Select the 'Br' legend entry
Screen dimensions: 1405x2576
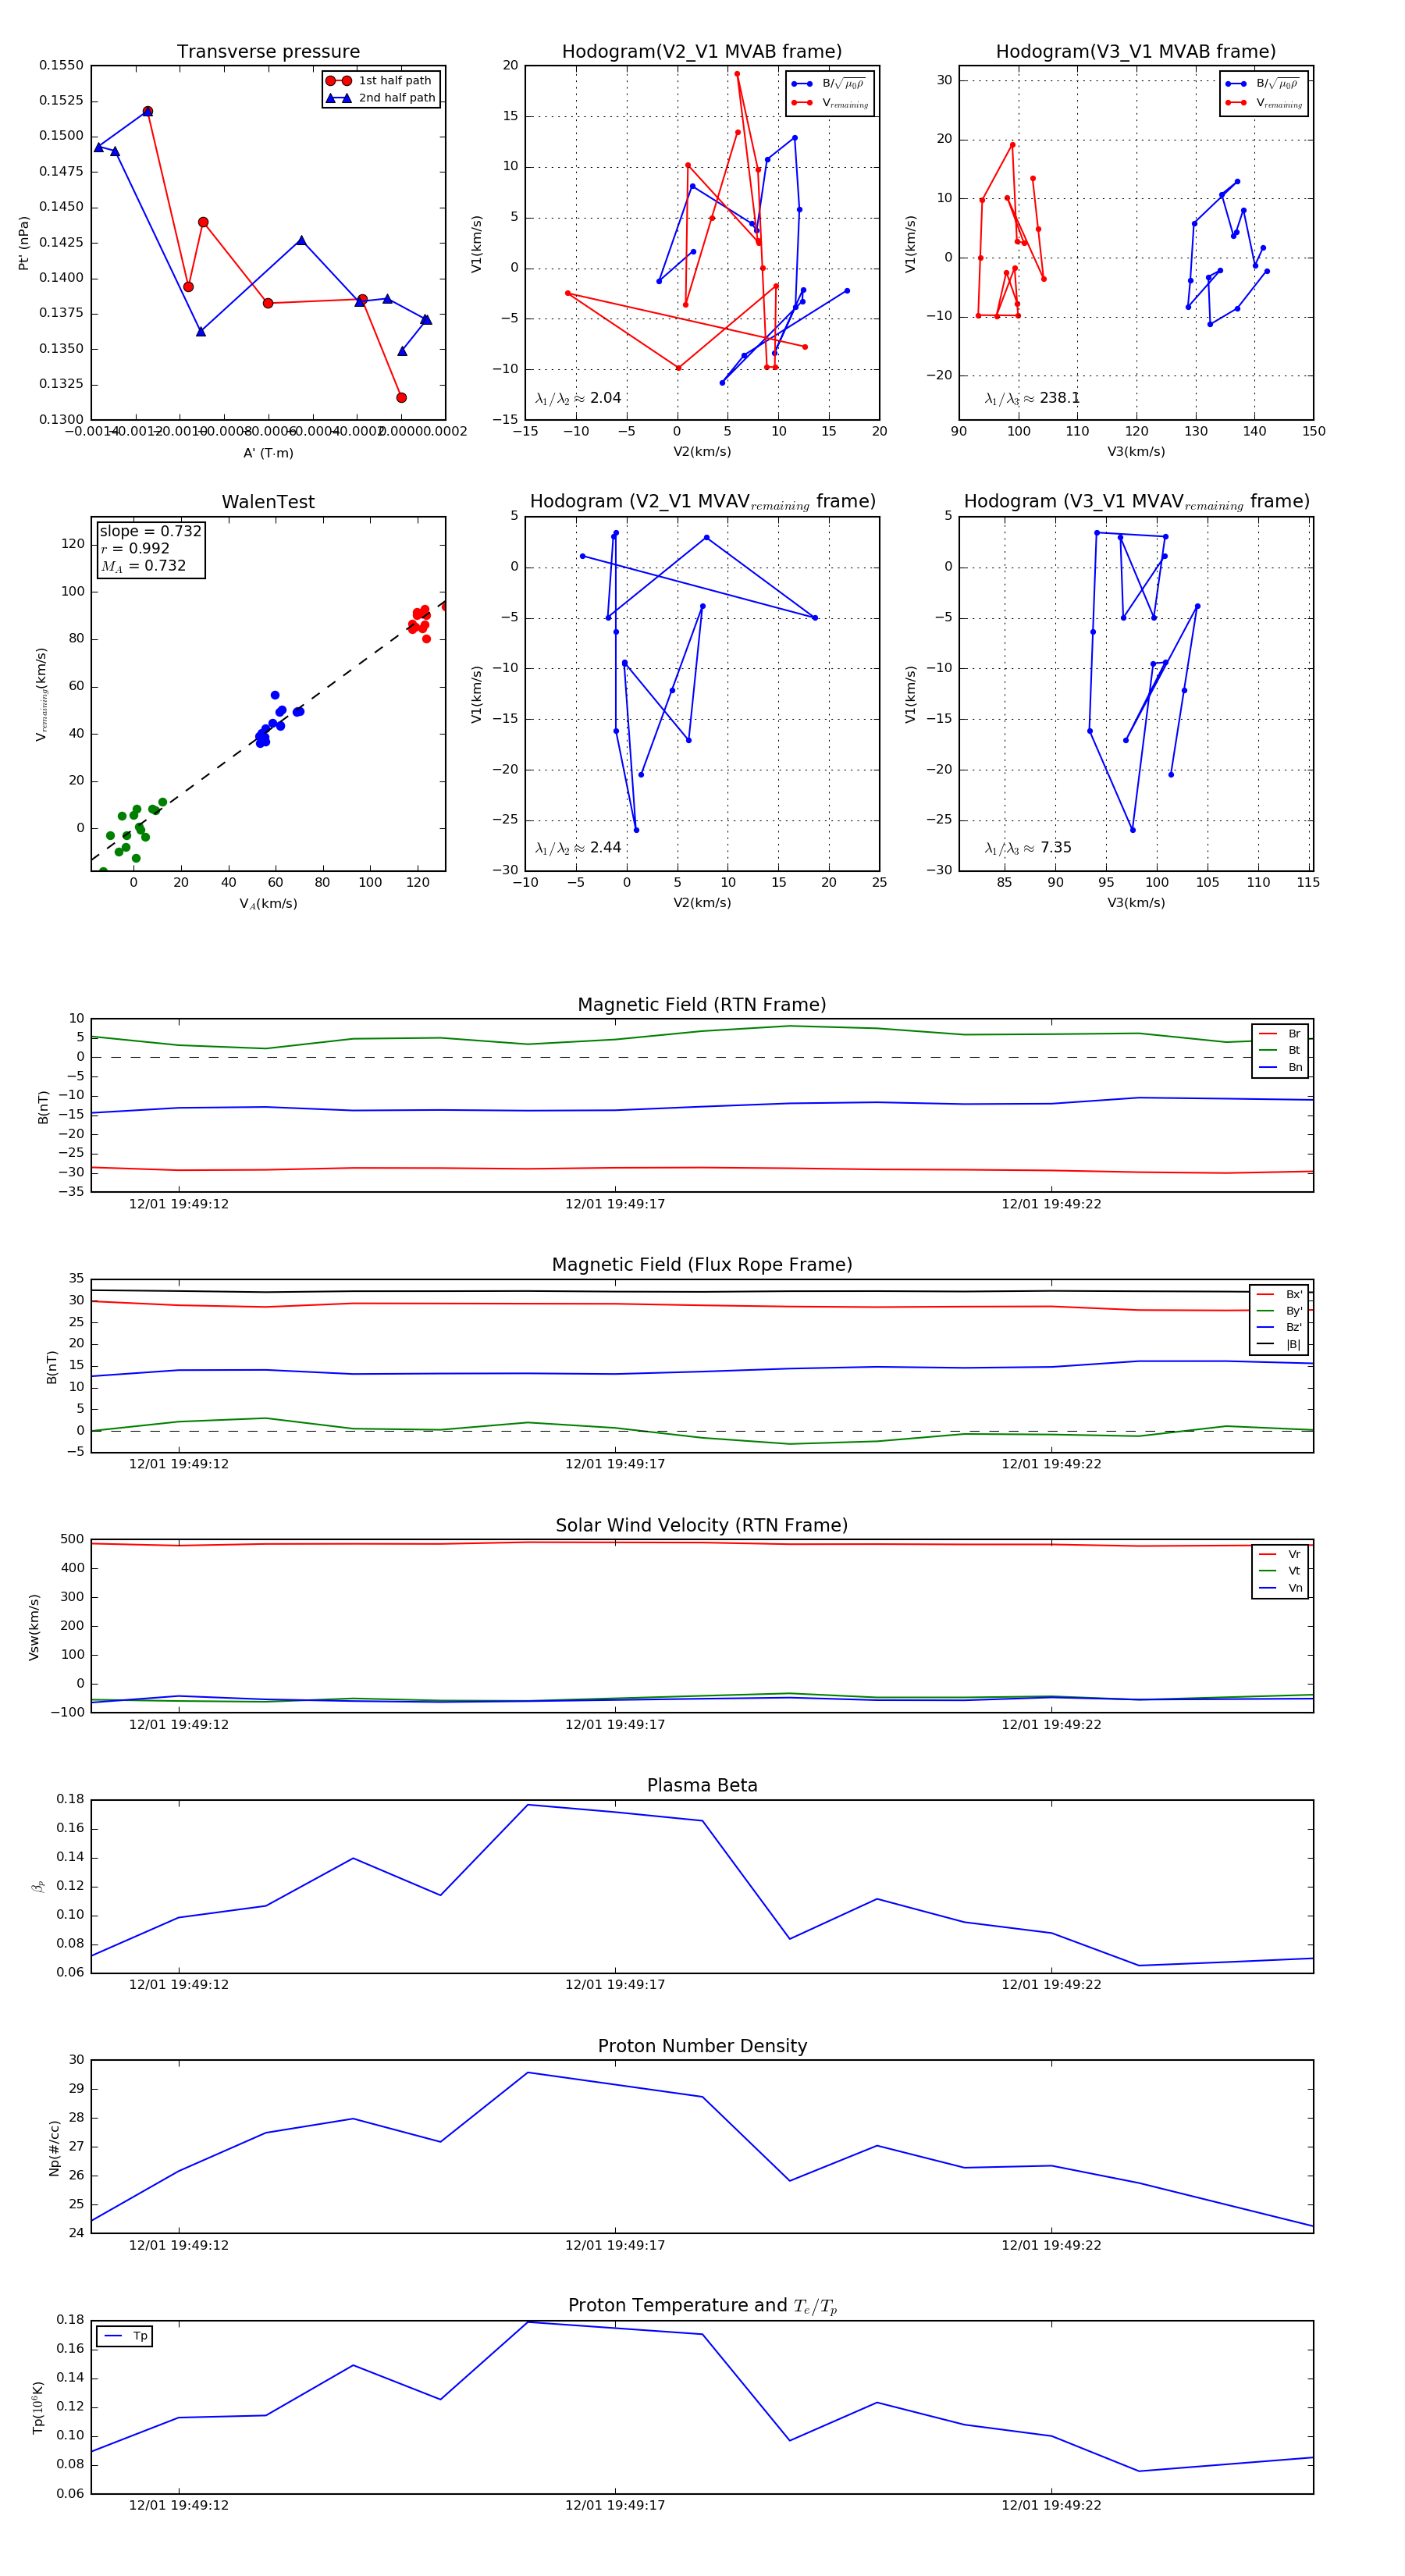tap(1280, 1034)
